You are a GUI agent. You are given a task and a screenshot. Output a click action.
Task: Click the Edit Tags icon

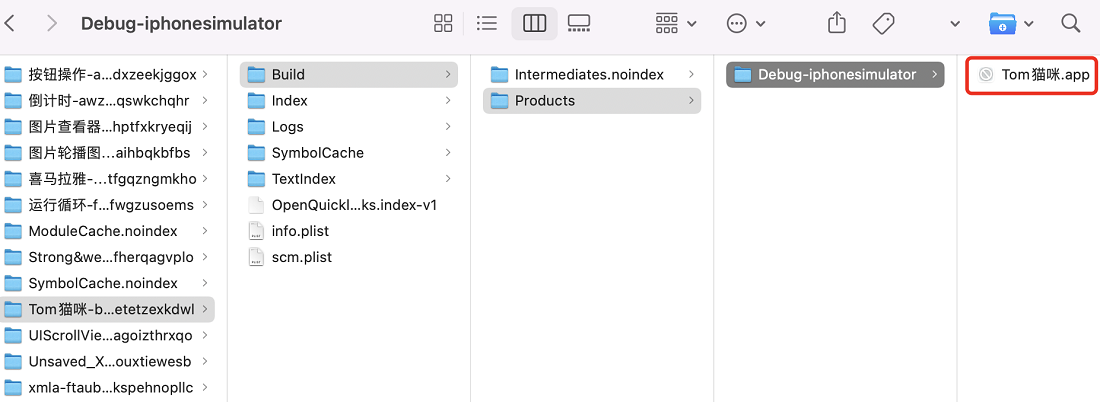coord(883,24)
